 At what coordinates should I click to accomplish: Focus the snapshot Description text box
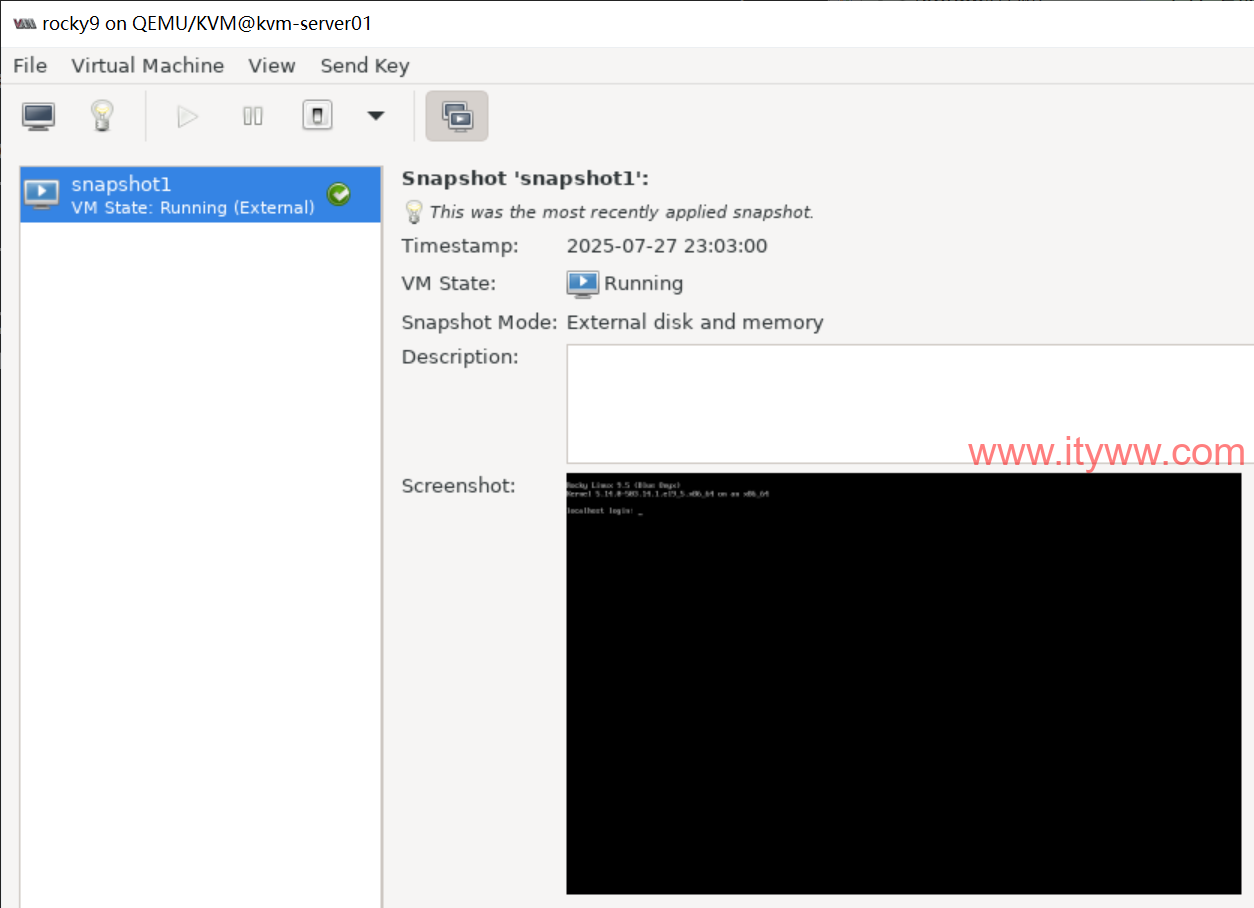coord(910,404)
